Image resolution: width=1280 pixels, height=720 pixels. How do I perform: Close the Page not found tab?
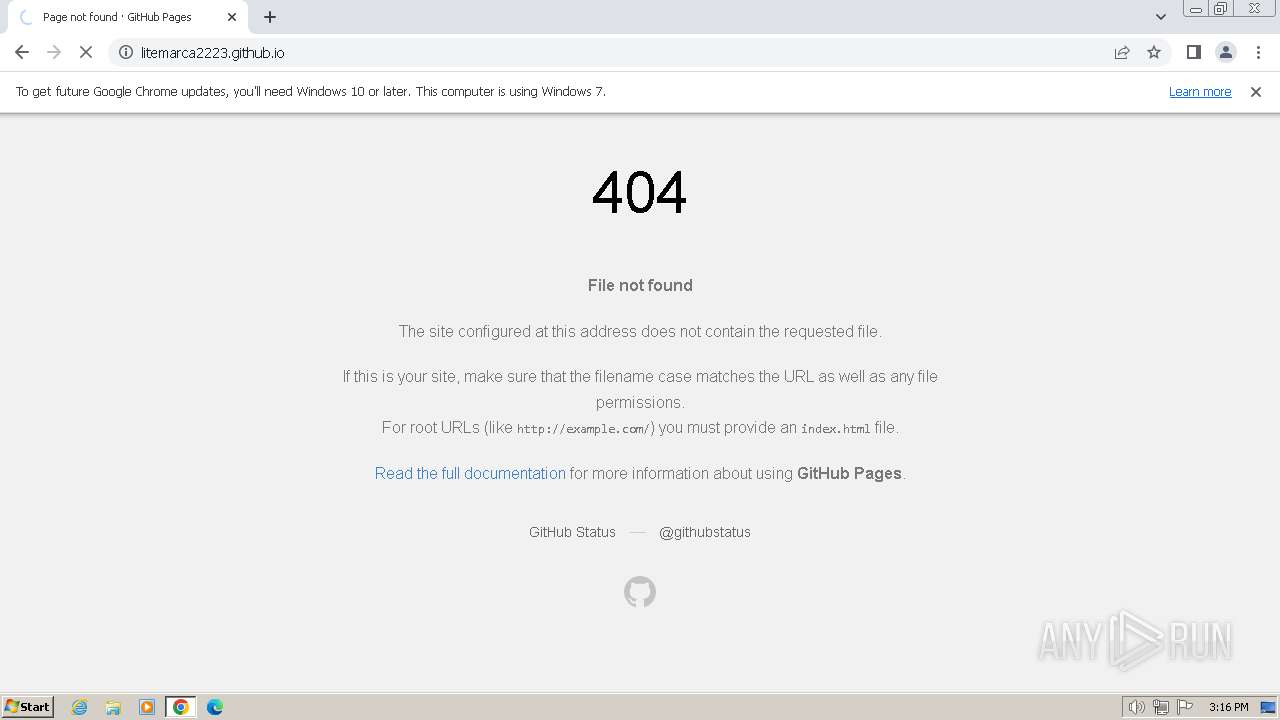(x=232, y=17)
